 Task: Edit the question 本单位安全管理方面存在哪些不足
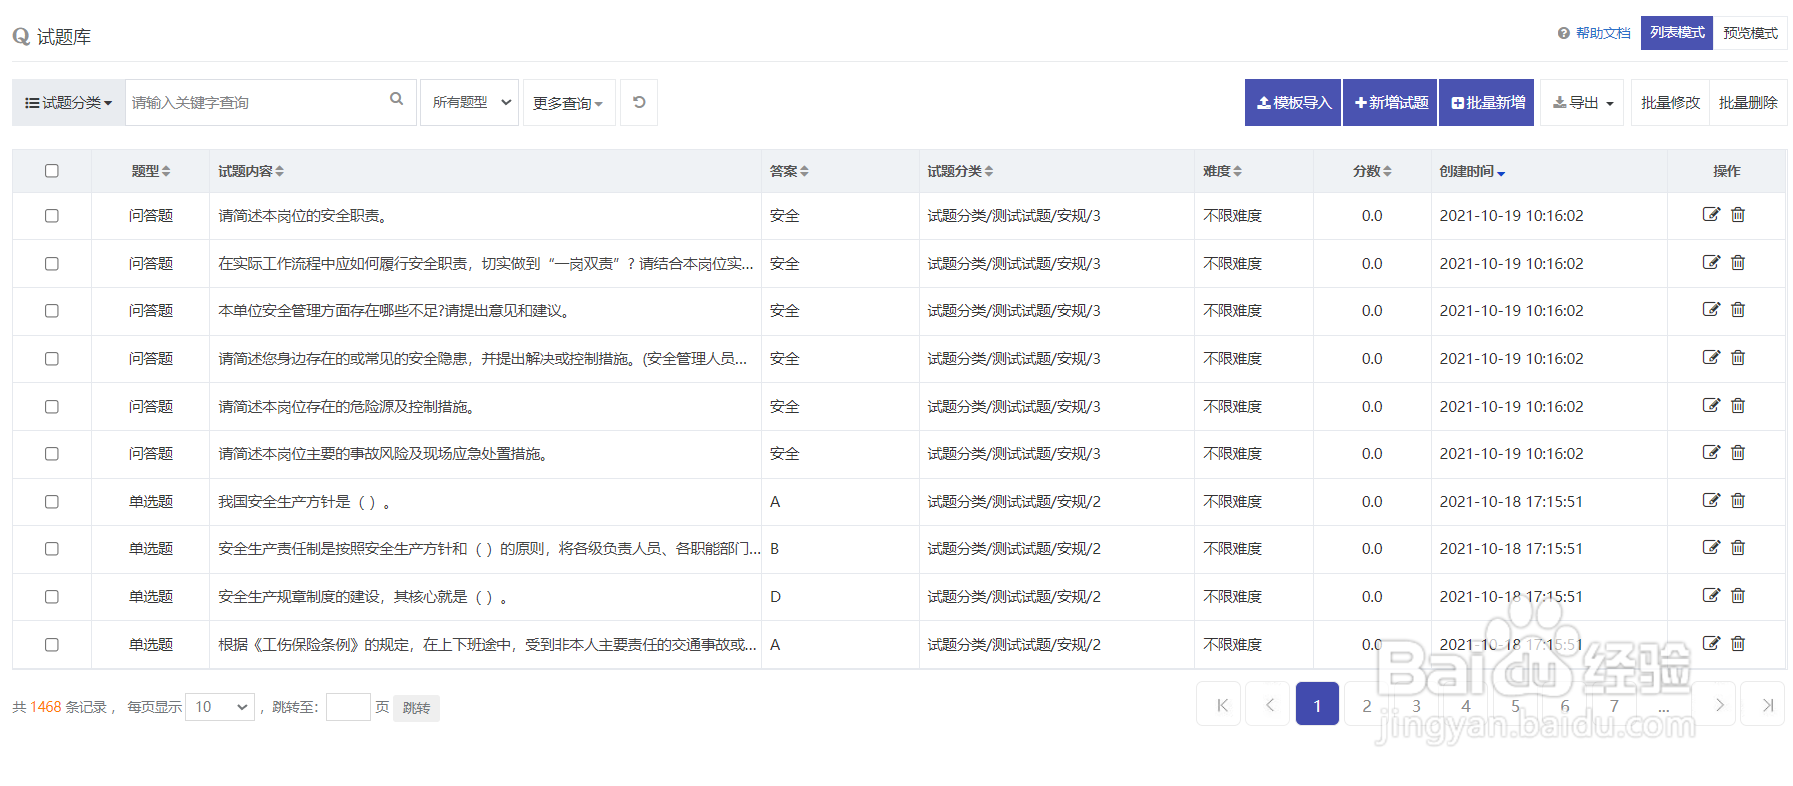(1711, 309)
